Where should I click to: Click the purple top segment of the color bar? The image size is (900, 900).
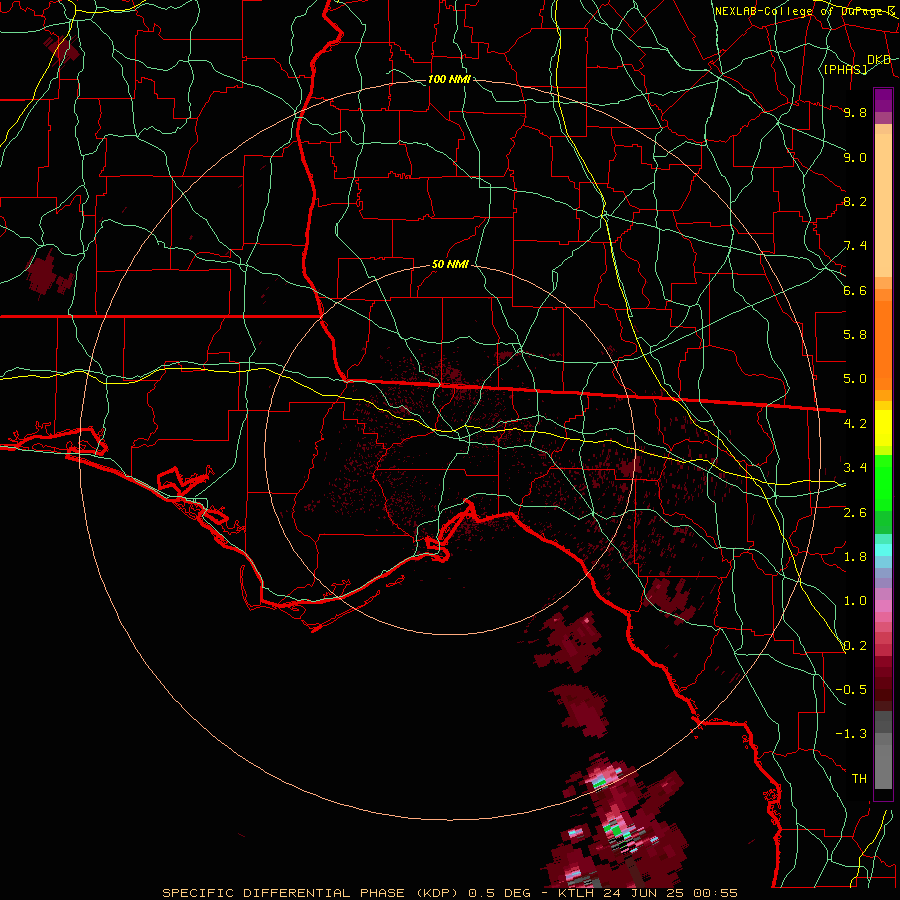click(x=883, y=100)
